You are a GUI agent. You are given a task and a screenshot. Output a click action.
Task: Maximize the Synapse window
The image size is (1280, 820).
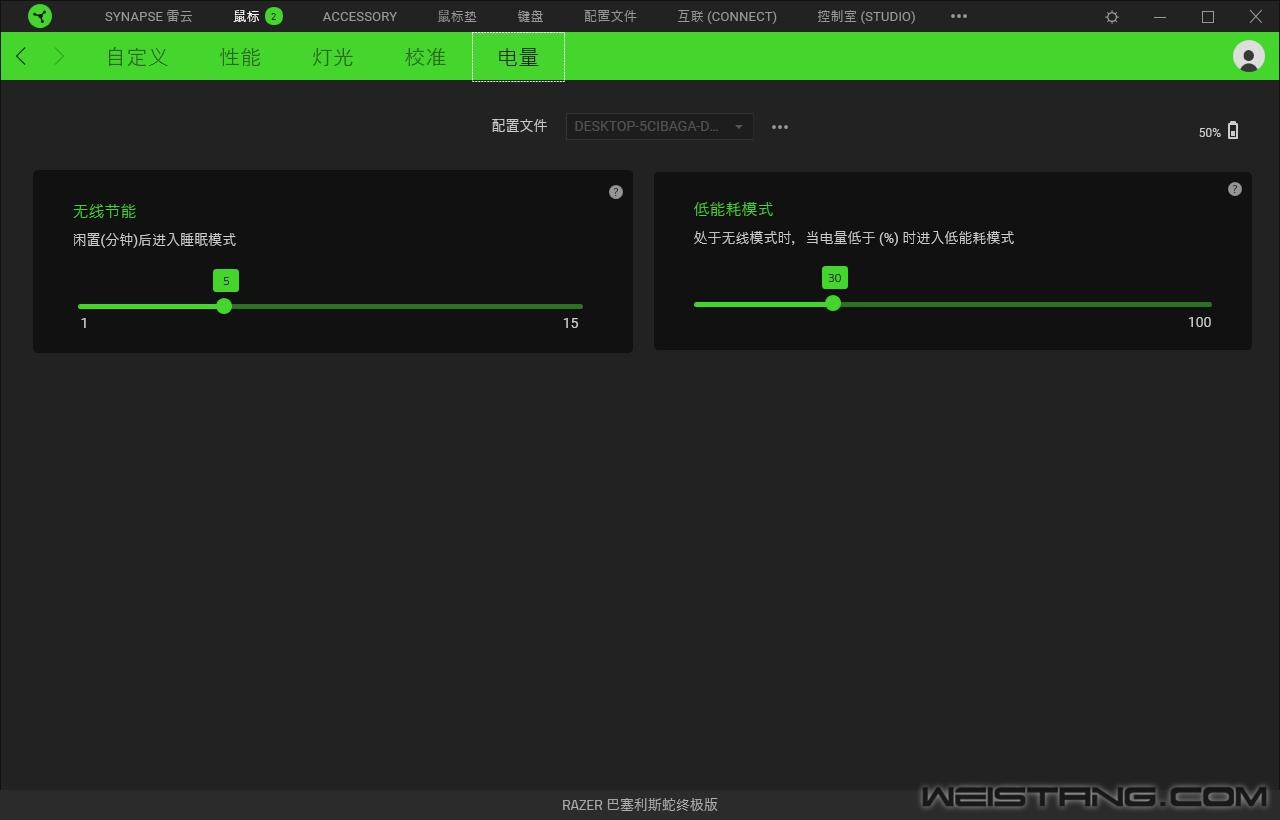1208,17
